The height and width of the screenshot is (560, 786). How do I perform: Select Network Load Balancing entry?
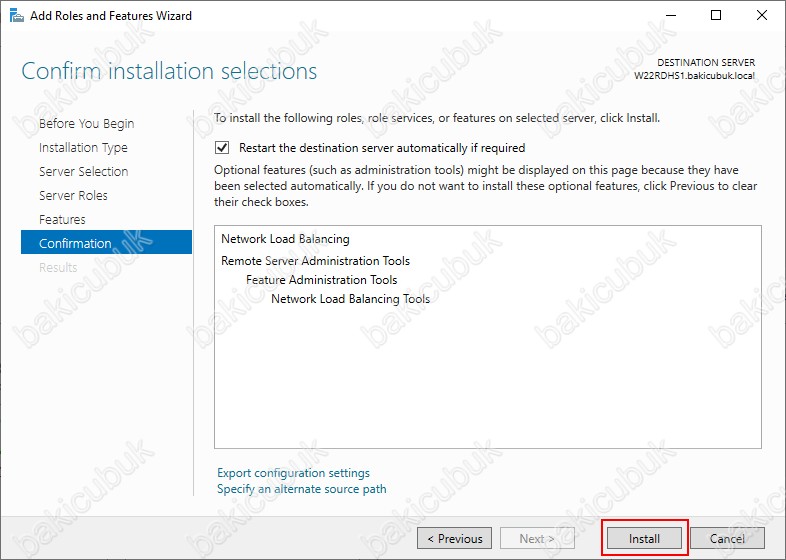[x=285, y=239]
